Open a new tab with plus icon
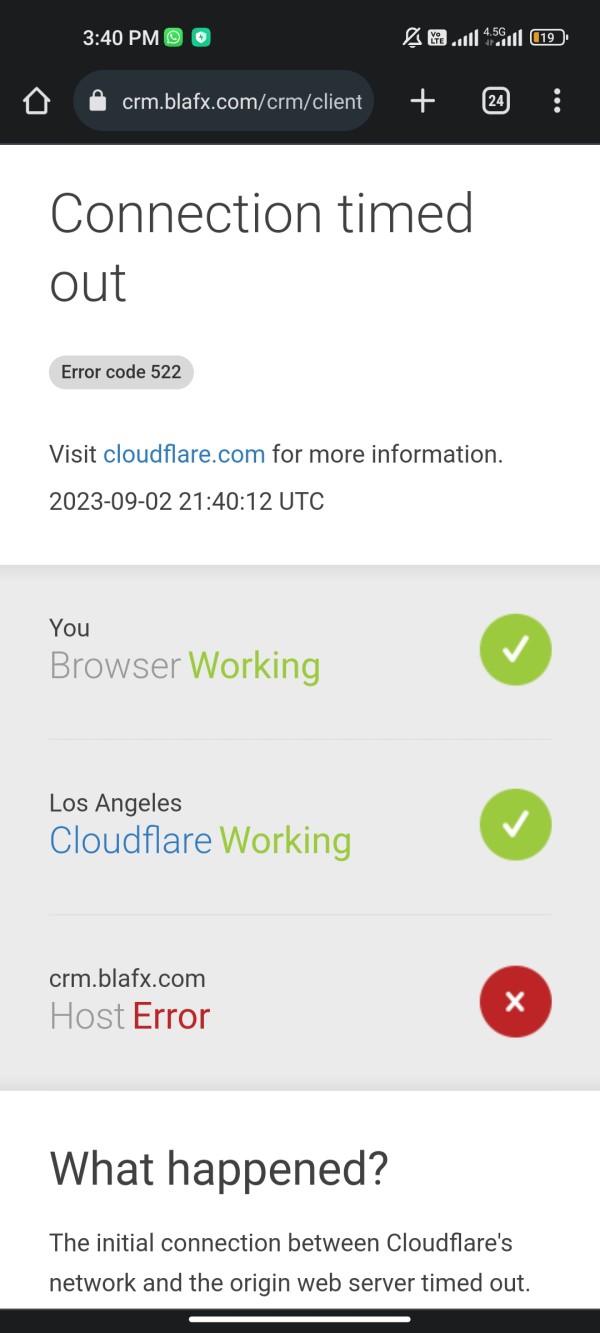 point(423,100)
